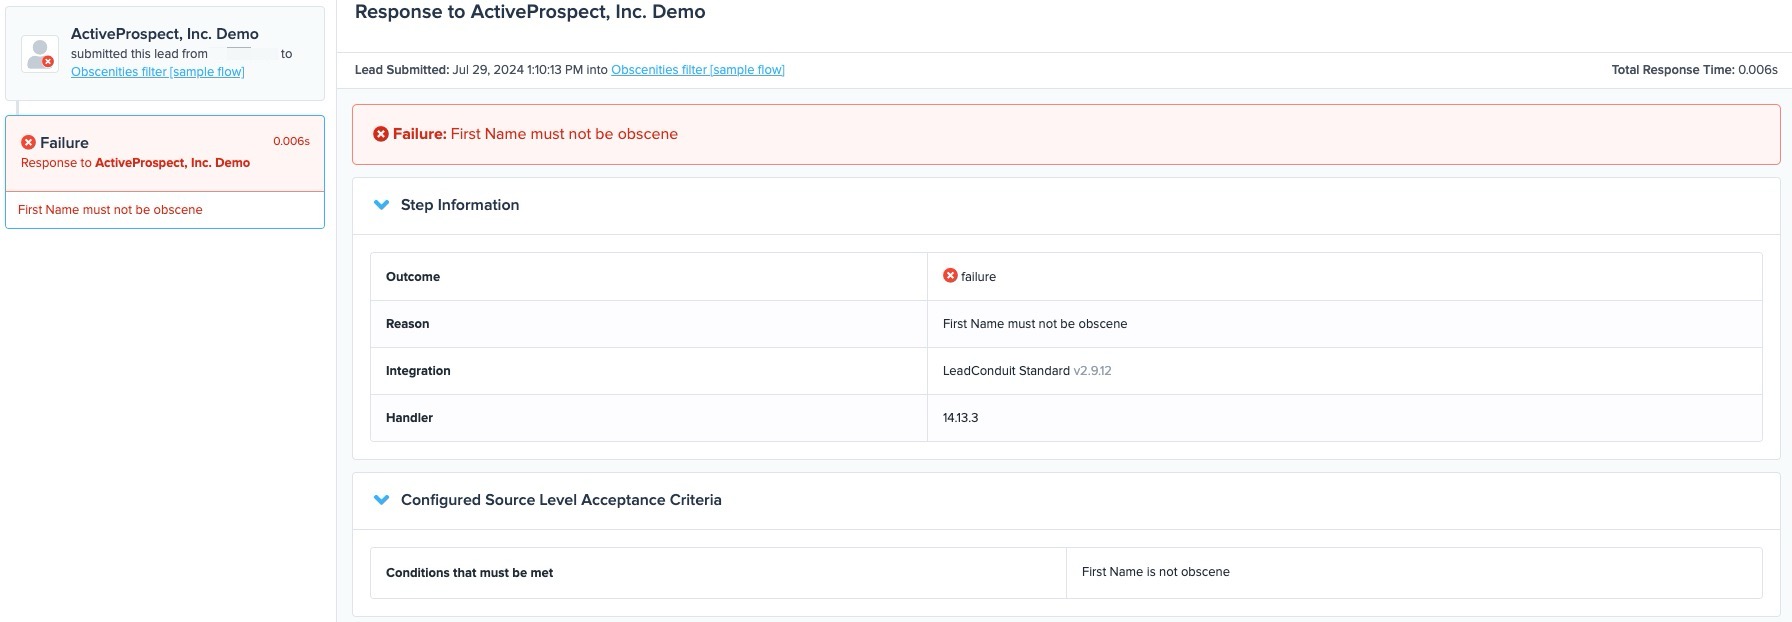Click the Total Response Time 0.006s text
Viewport: 1792px width, 622px height.
(x=1694, y=70)
